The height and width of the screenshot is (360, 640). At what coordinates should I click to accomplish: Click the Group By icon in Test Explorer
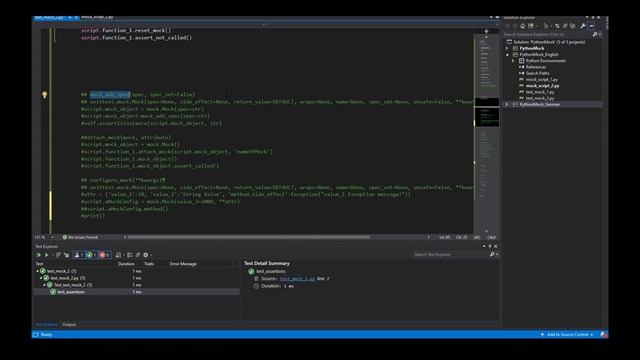click(x=130, y=255)
